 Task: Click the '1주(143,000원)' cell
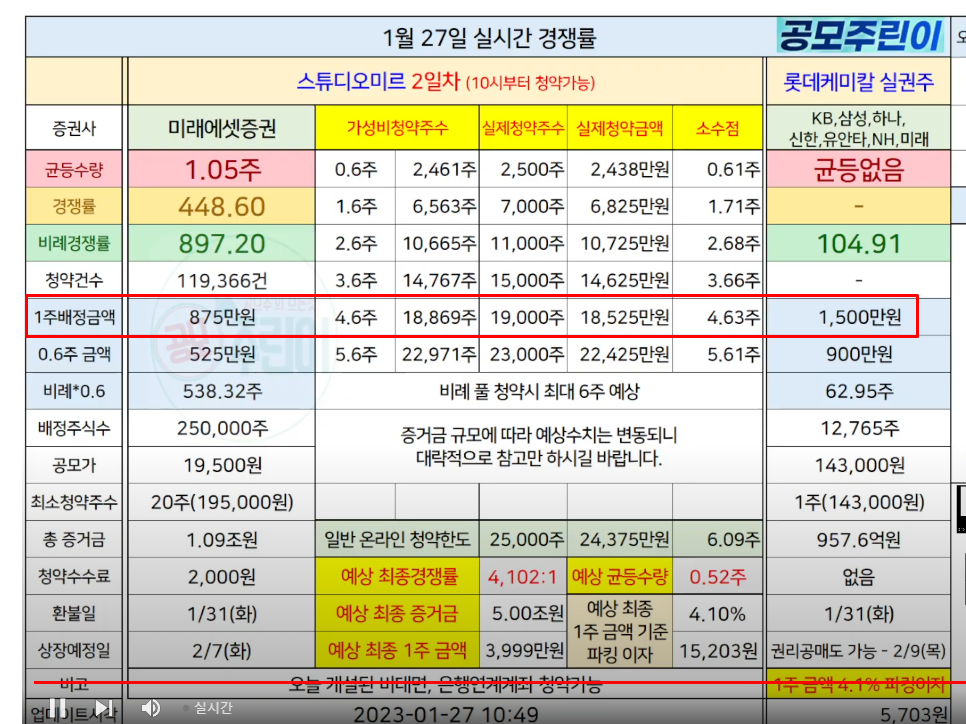click(x=859, y=503)
